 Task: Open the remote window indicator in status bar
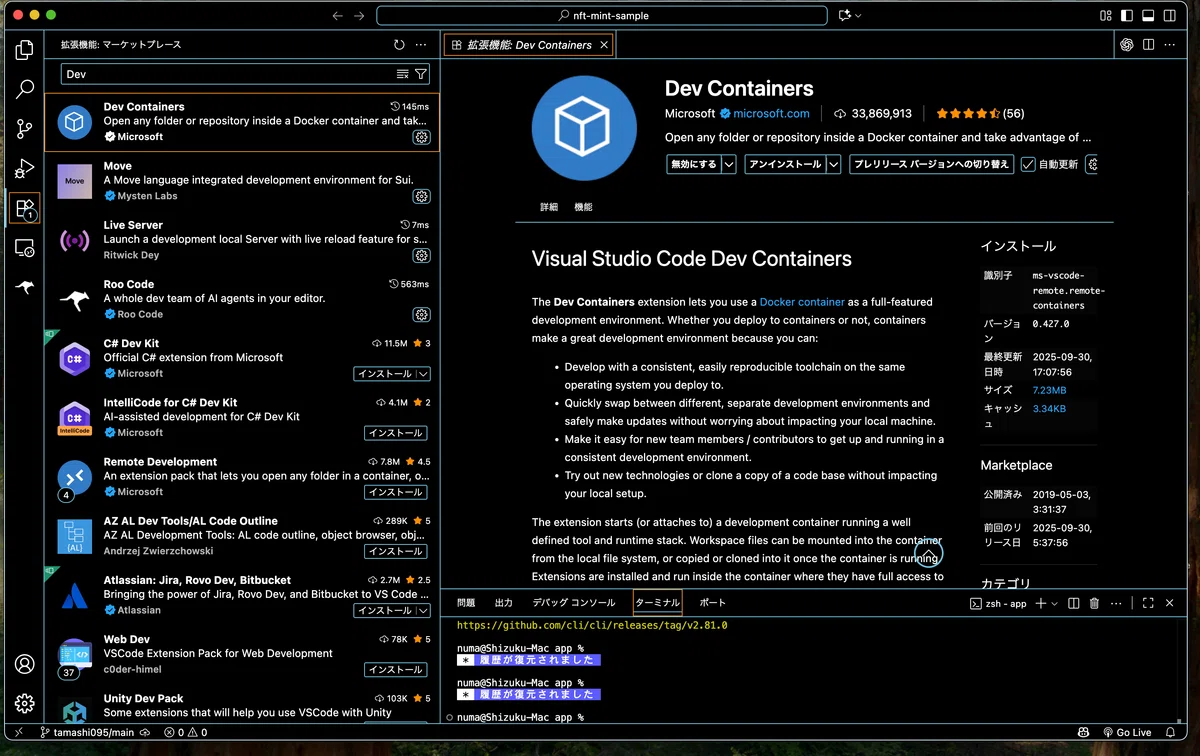coord(17,732)
